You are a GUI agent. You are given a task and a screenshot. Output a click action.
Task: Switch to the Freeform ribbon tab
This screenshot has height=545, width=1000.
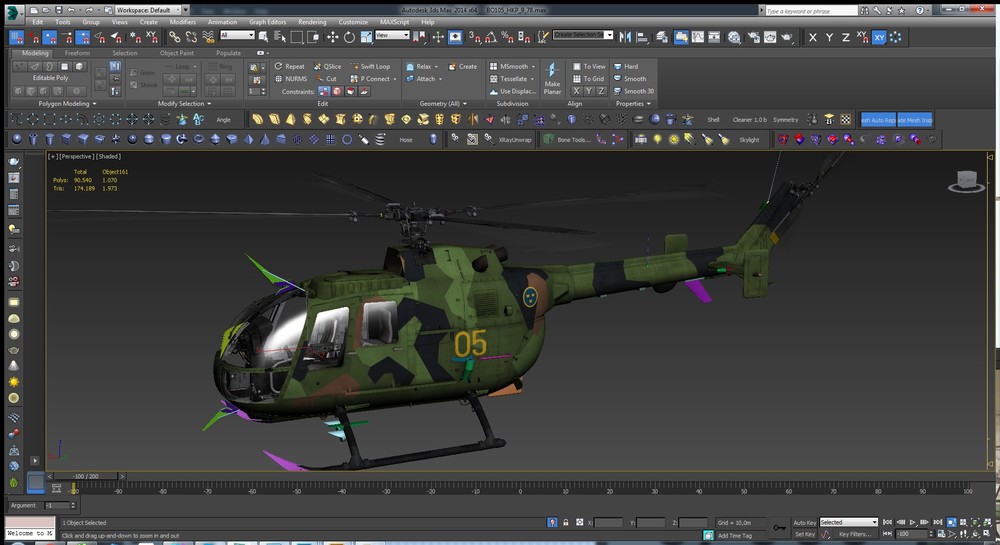pyautogui.click(x=77, y=53)
